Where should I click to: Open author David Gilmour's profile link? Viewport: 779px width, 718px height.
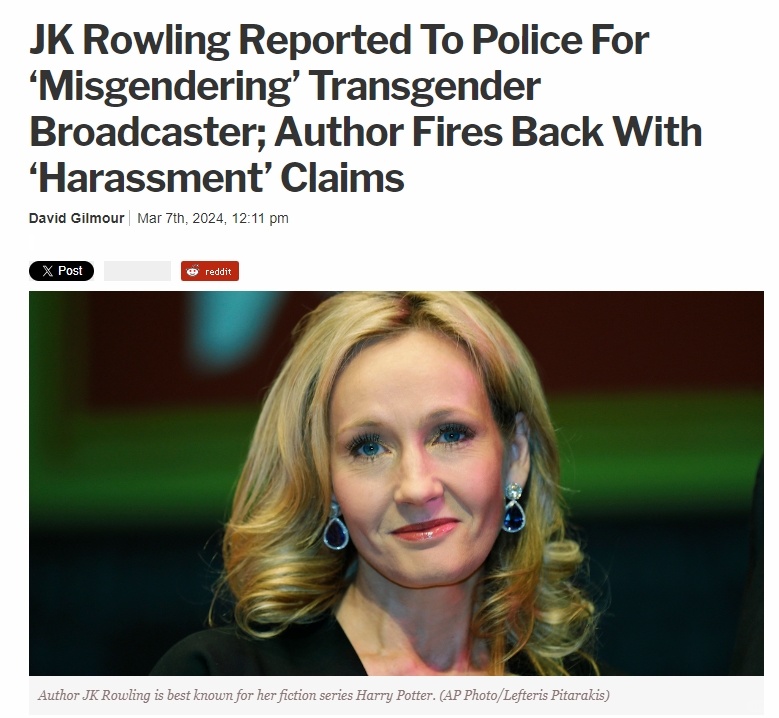[77, 218]
